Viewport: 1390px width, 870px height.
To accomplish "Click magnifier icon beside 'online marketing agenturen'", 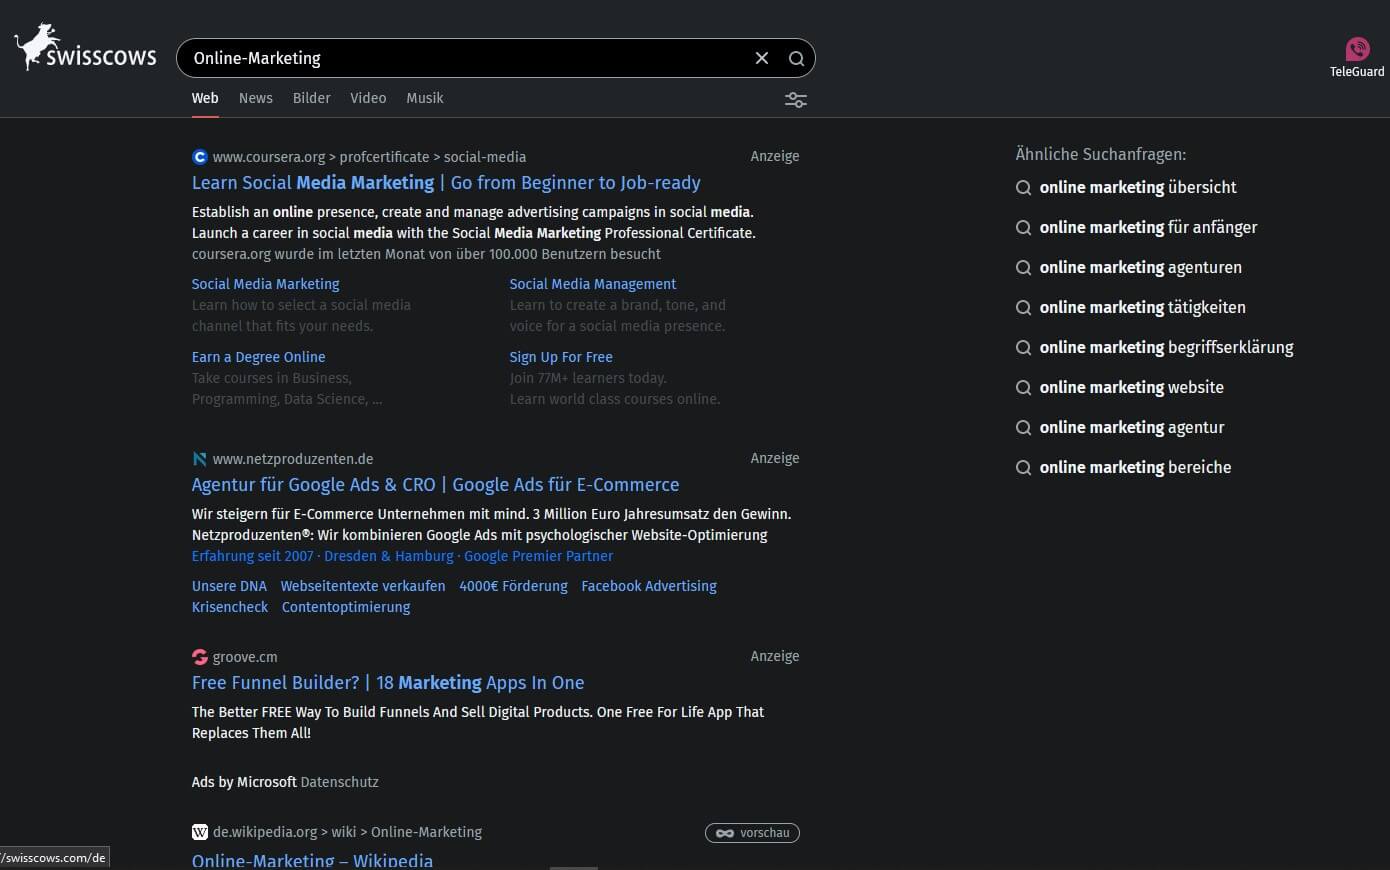I will (1023, 268).
